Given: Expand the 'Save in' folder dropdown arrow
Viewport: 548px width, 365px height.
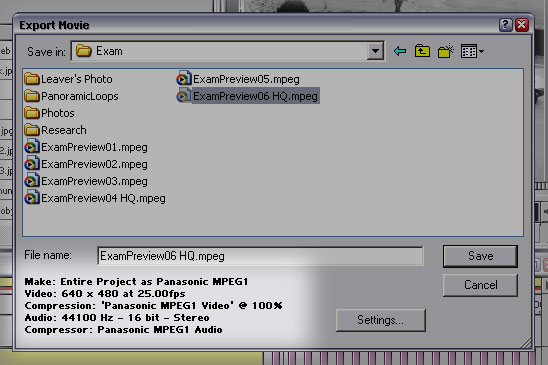Looking at the screenshot, I should click(375, 51).
